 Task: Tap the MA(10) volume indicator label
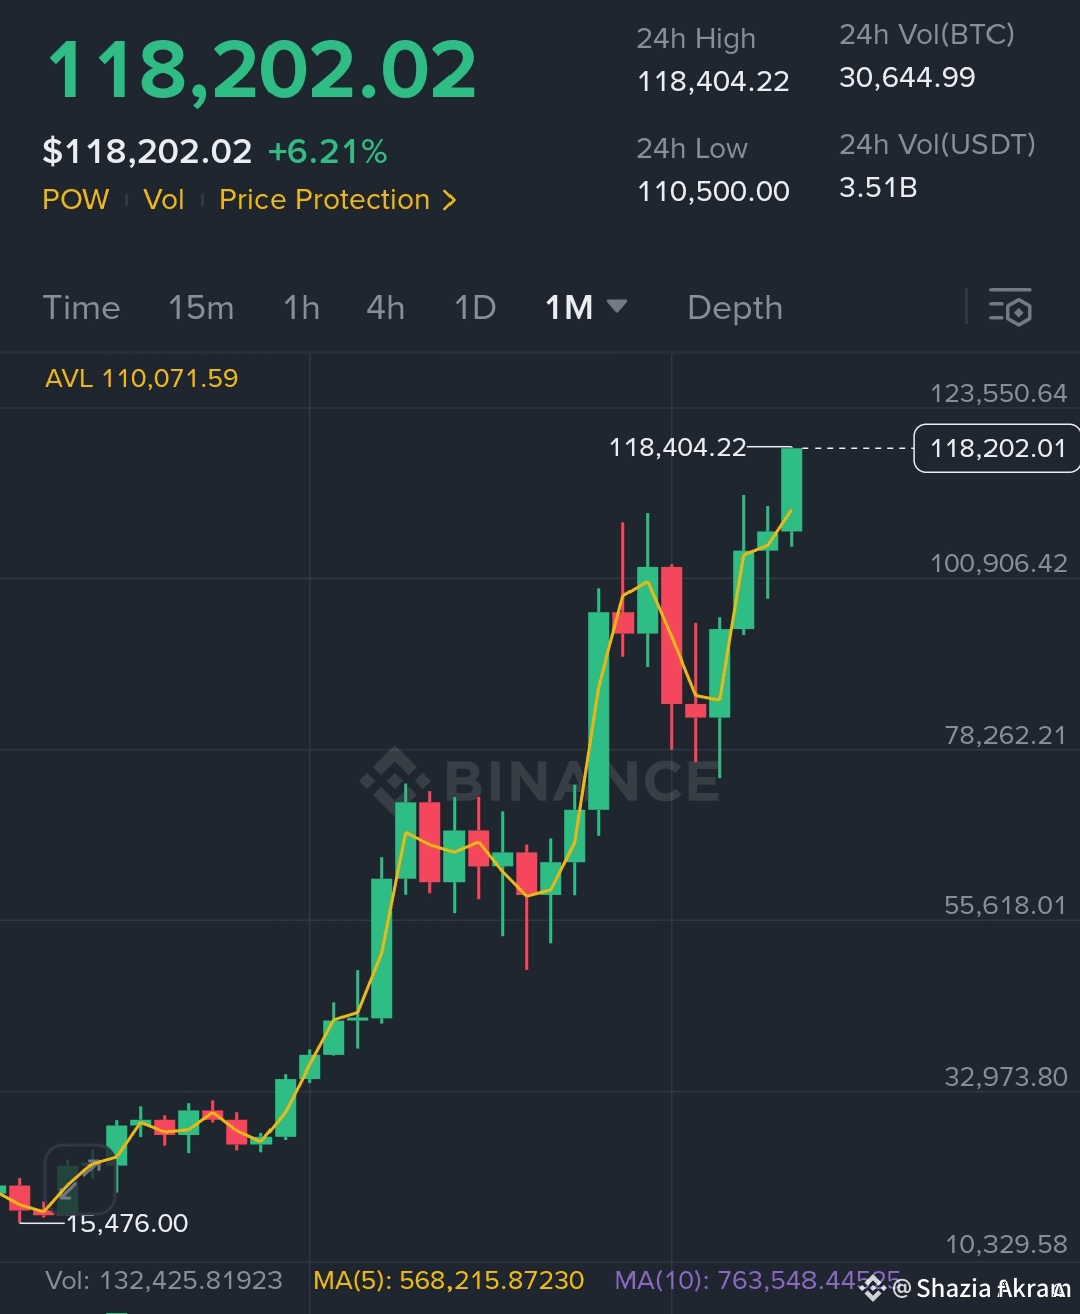pos(757,1280)
